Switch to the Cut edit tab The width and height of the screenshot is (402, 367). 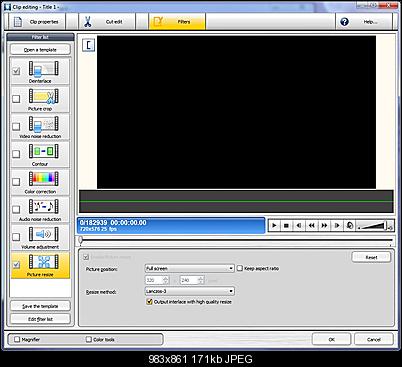click(107, 22)
